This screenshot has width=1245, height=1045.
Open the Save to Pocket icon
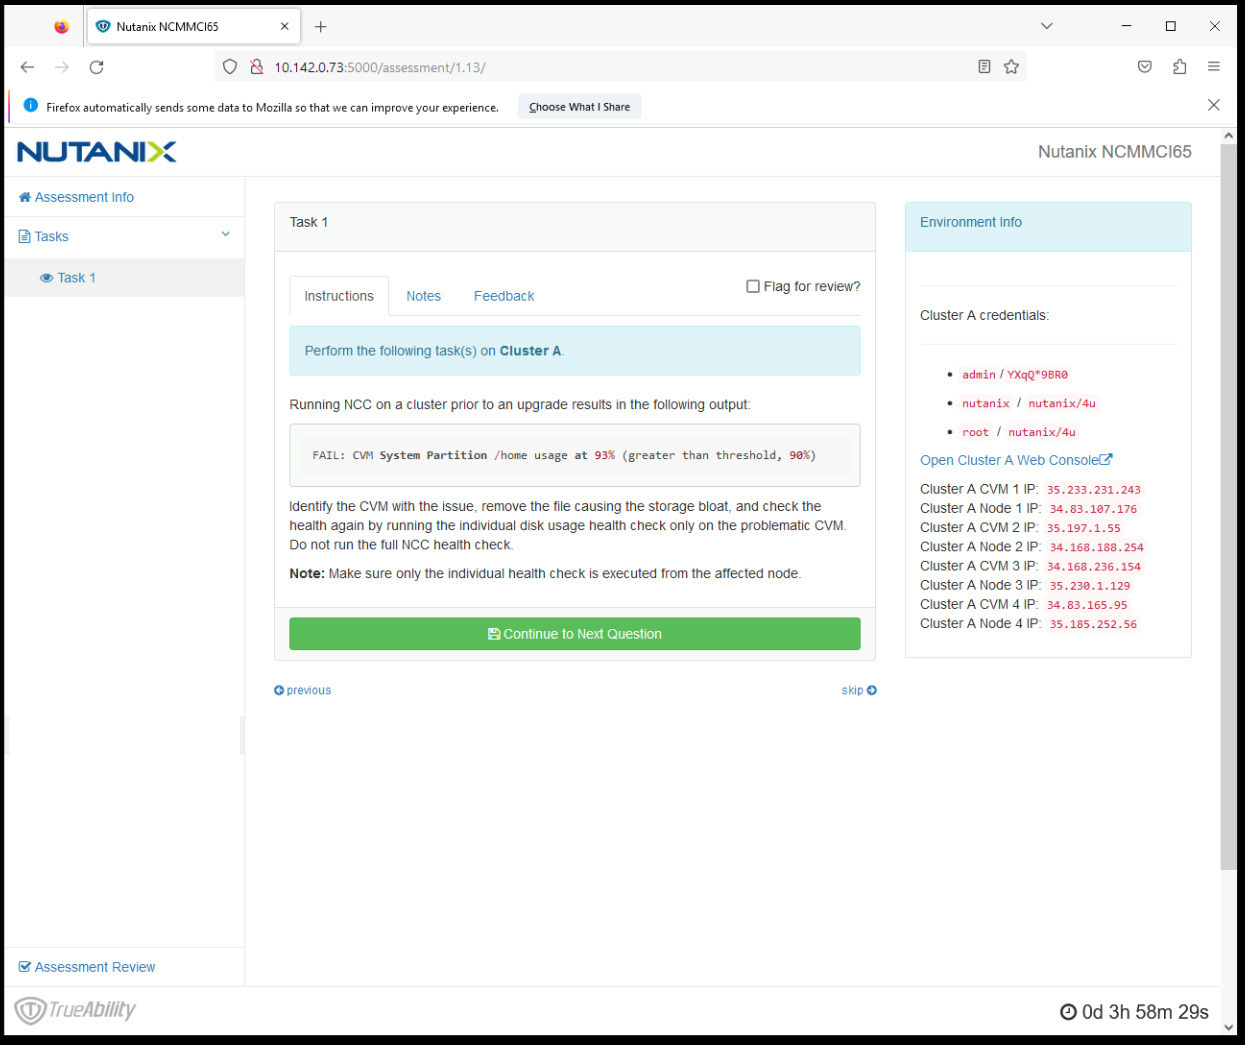pos(1145,67)
